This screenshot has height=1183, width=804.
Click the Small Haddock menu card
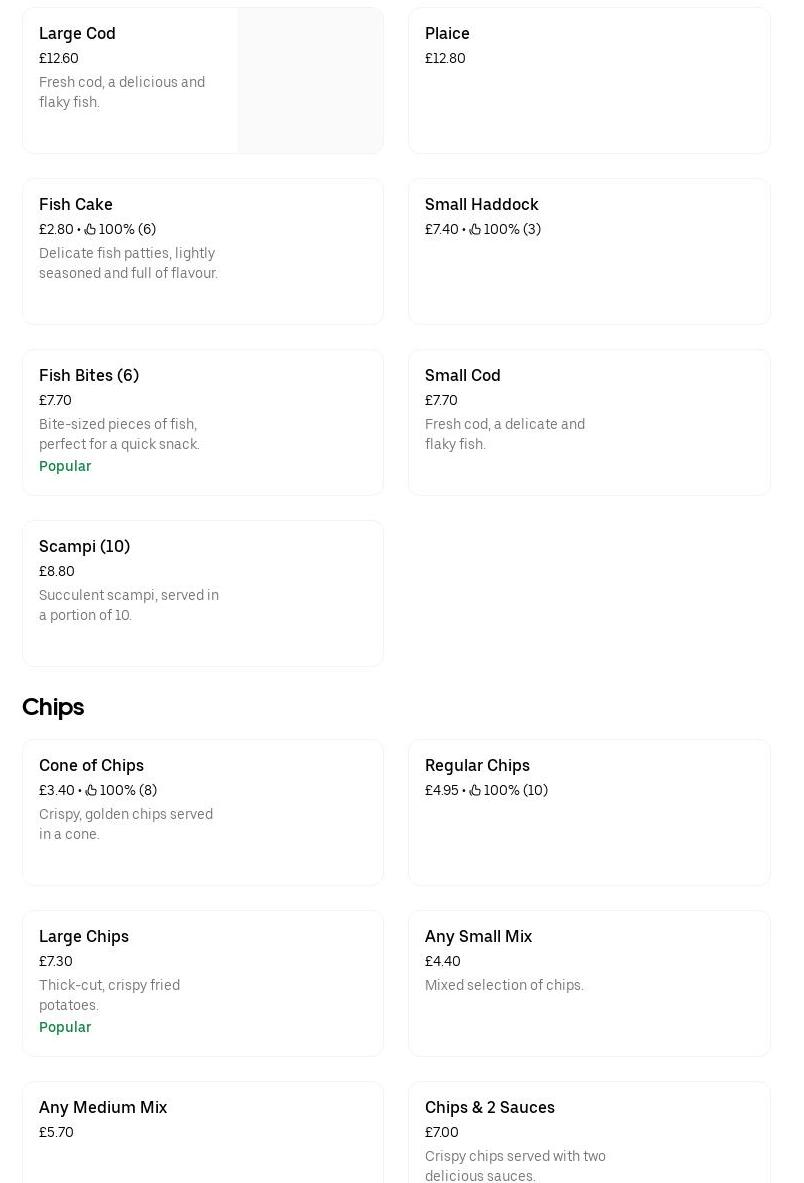(x=589, y=251)
